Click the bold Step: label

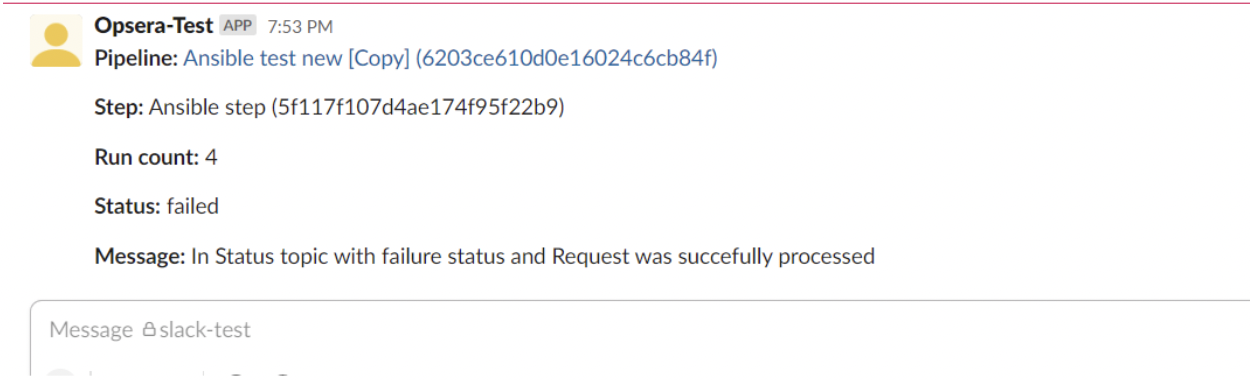pos(120,108)
